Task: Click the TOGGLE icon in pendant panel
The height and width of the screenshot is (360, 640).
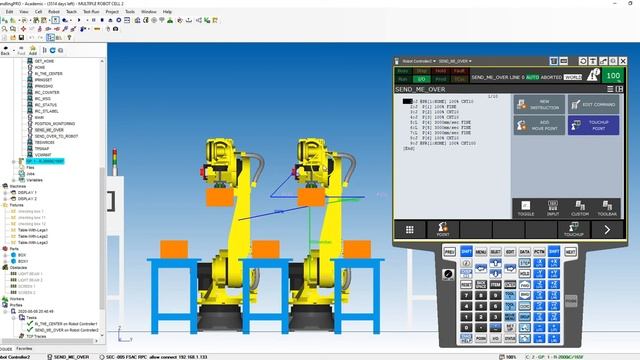Action: pos(526,208)
